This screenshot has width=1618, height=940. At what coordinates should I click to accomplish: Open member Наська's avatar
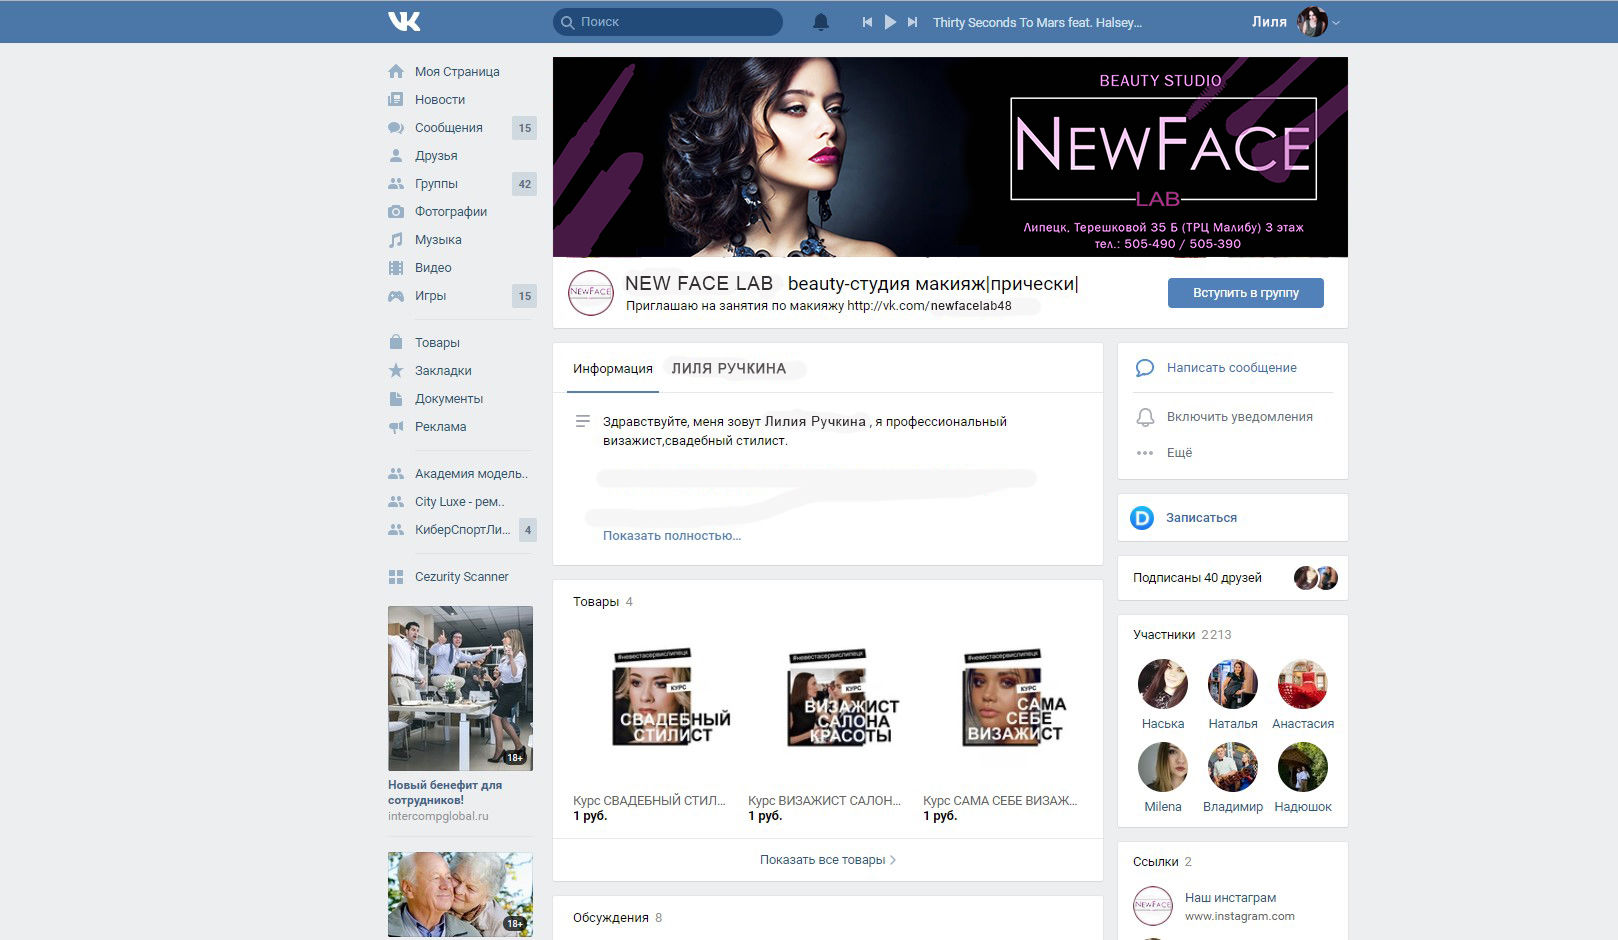(1163, 684)
